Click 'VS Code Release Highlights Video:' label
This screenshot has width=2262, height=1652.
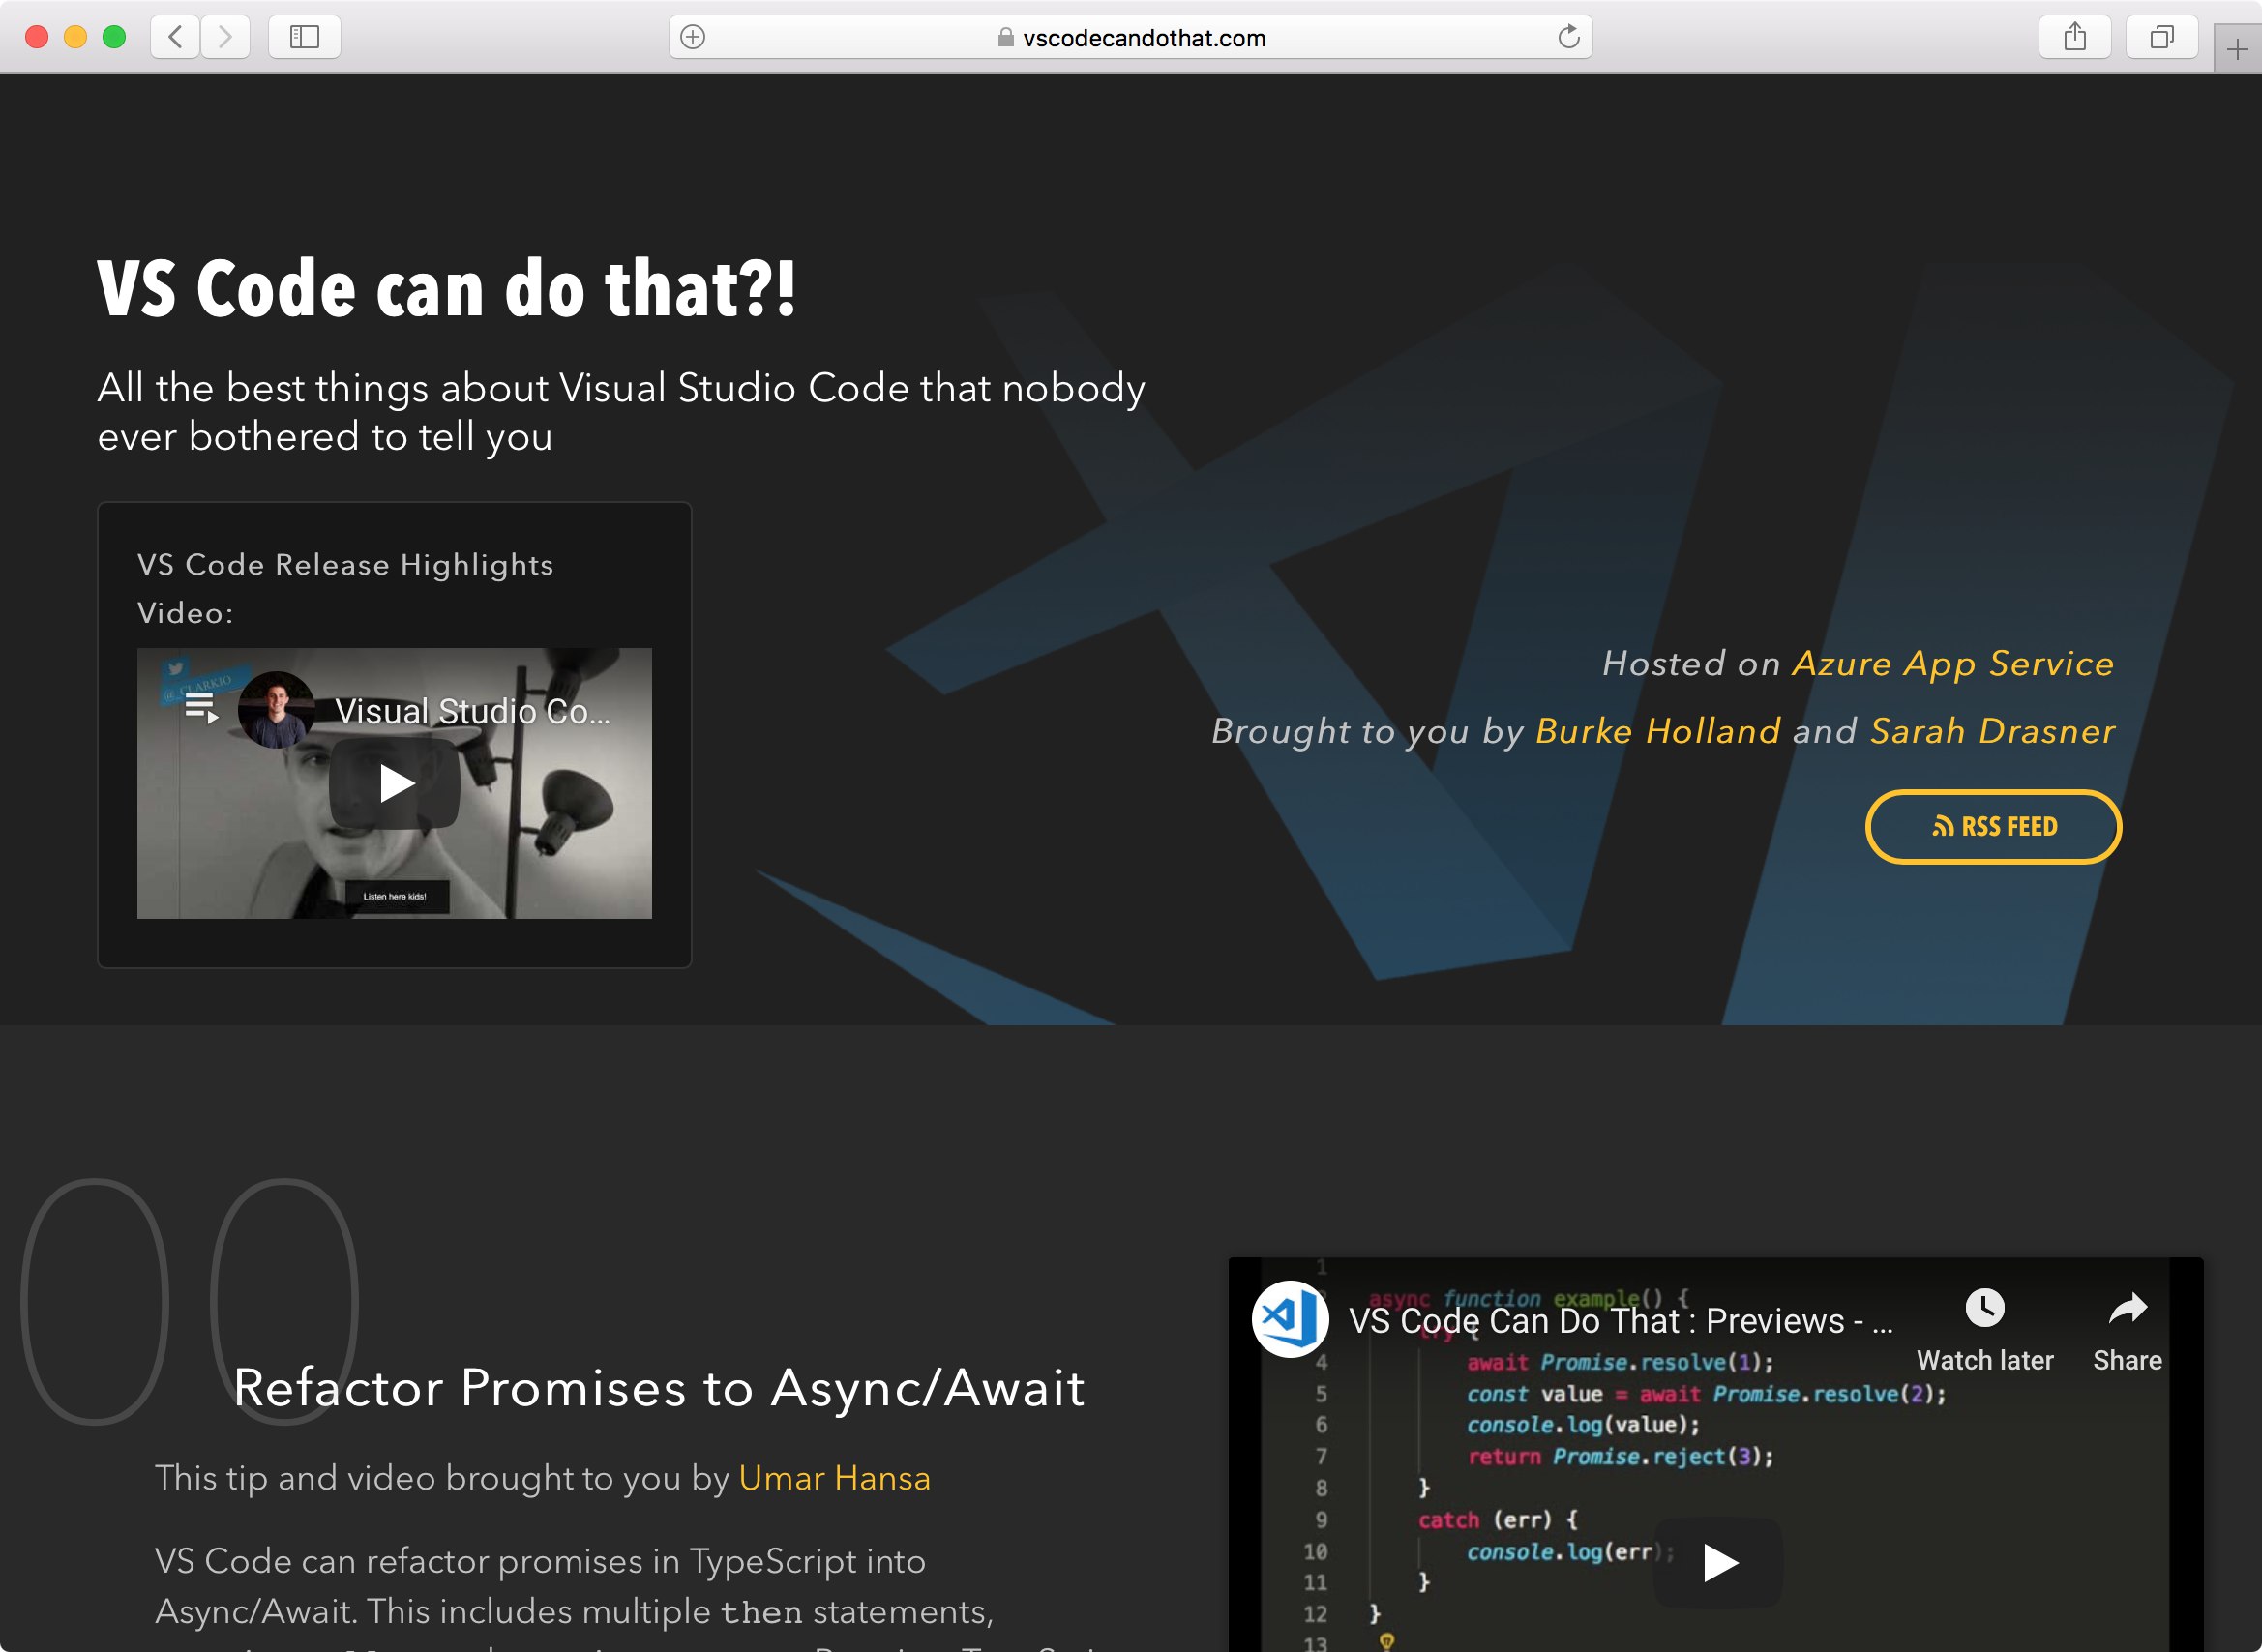(345, 588)
